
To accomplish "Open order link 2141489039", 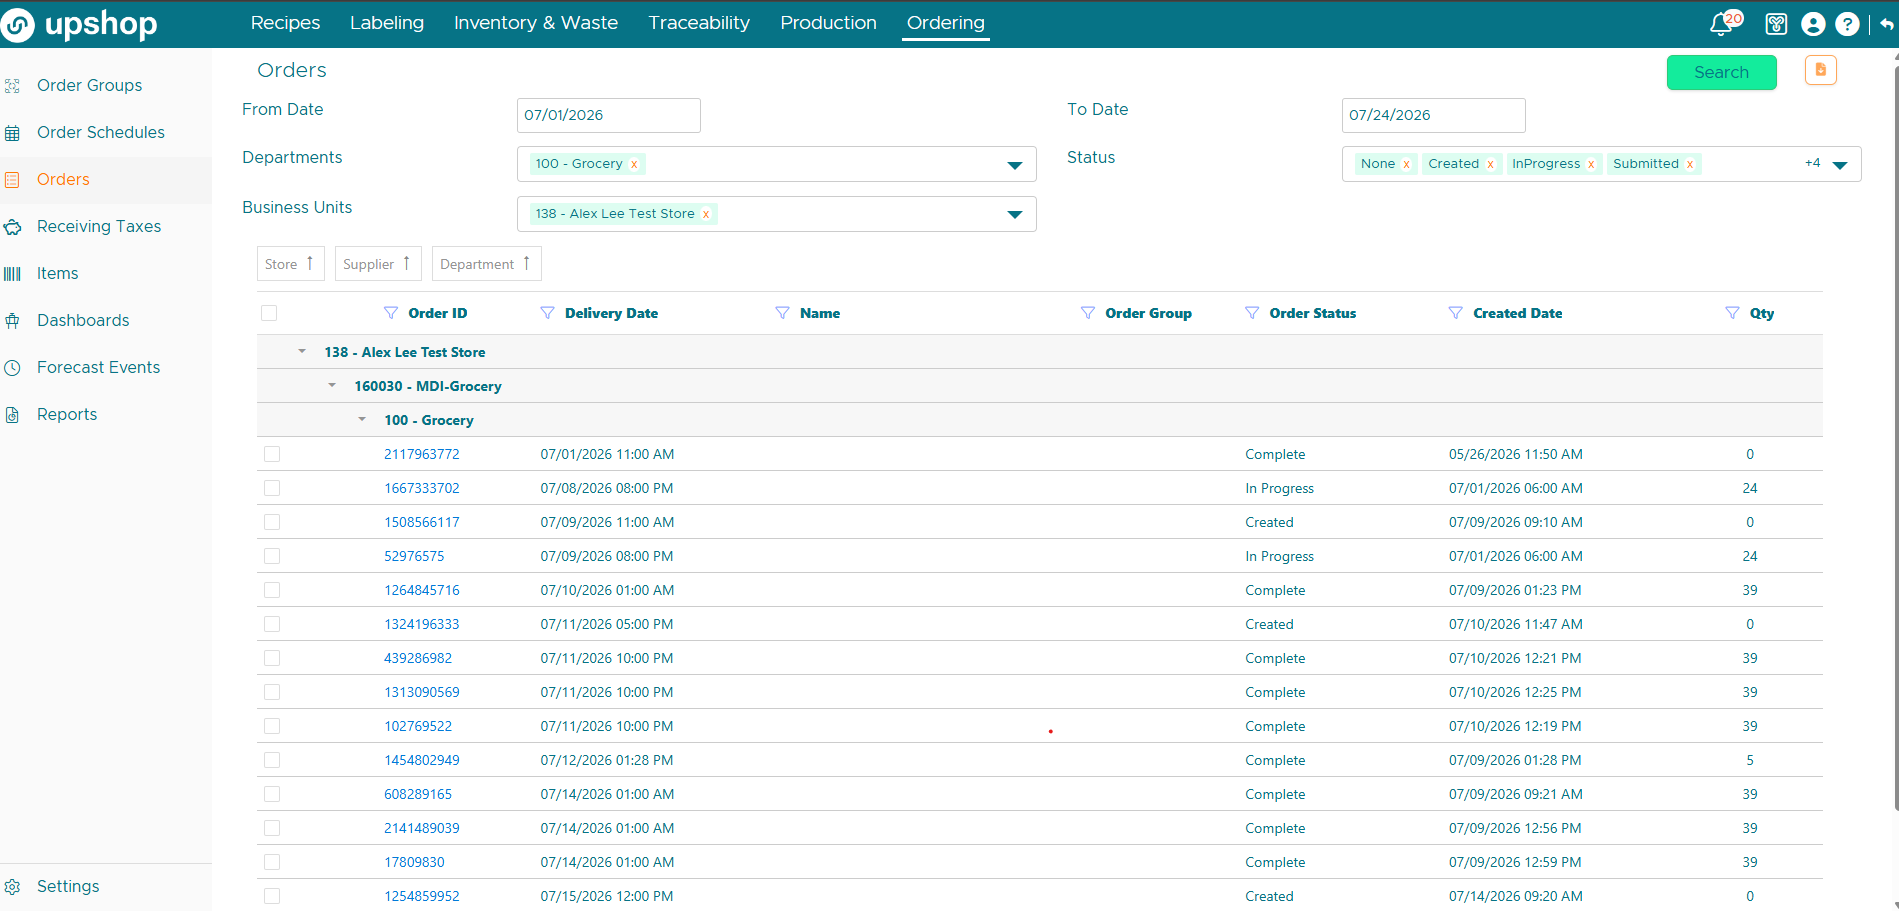I will coord(422,828).
